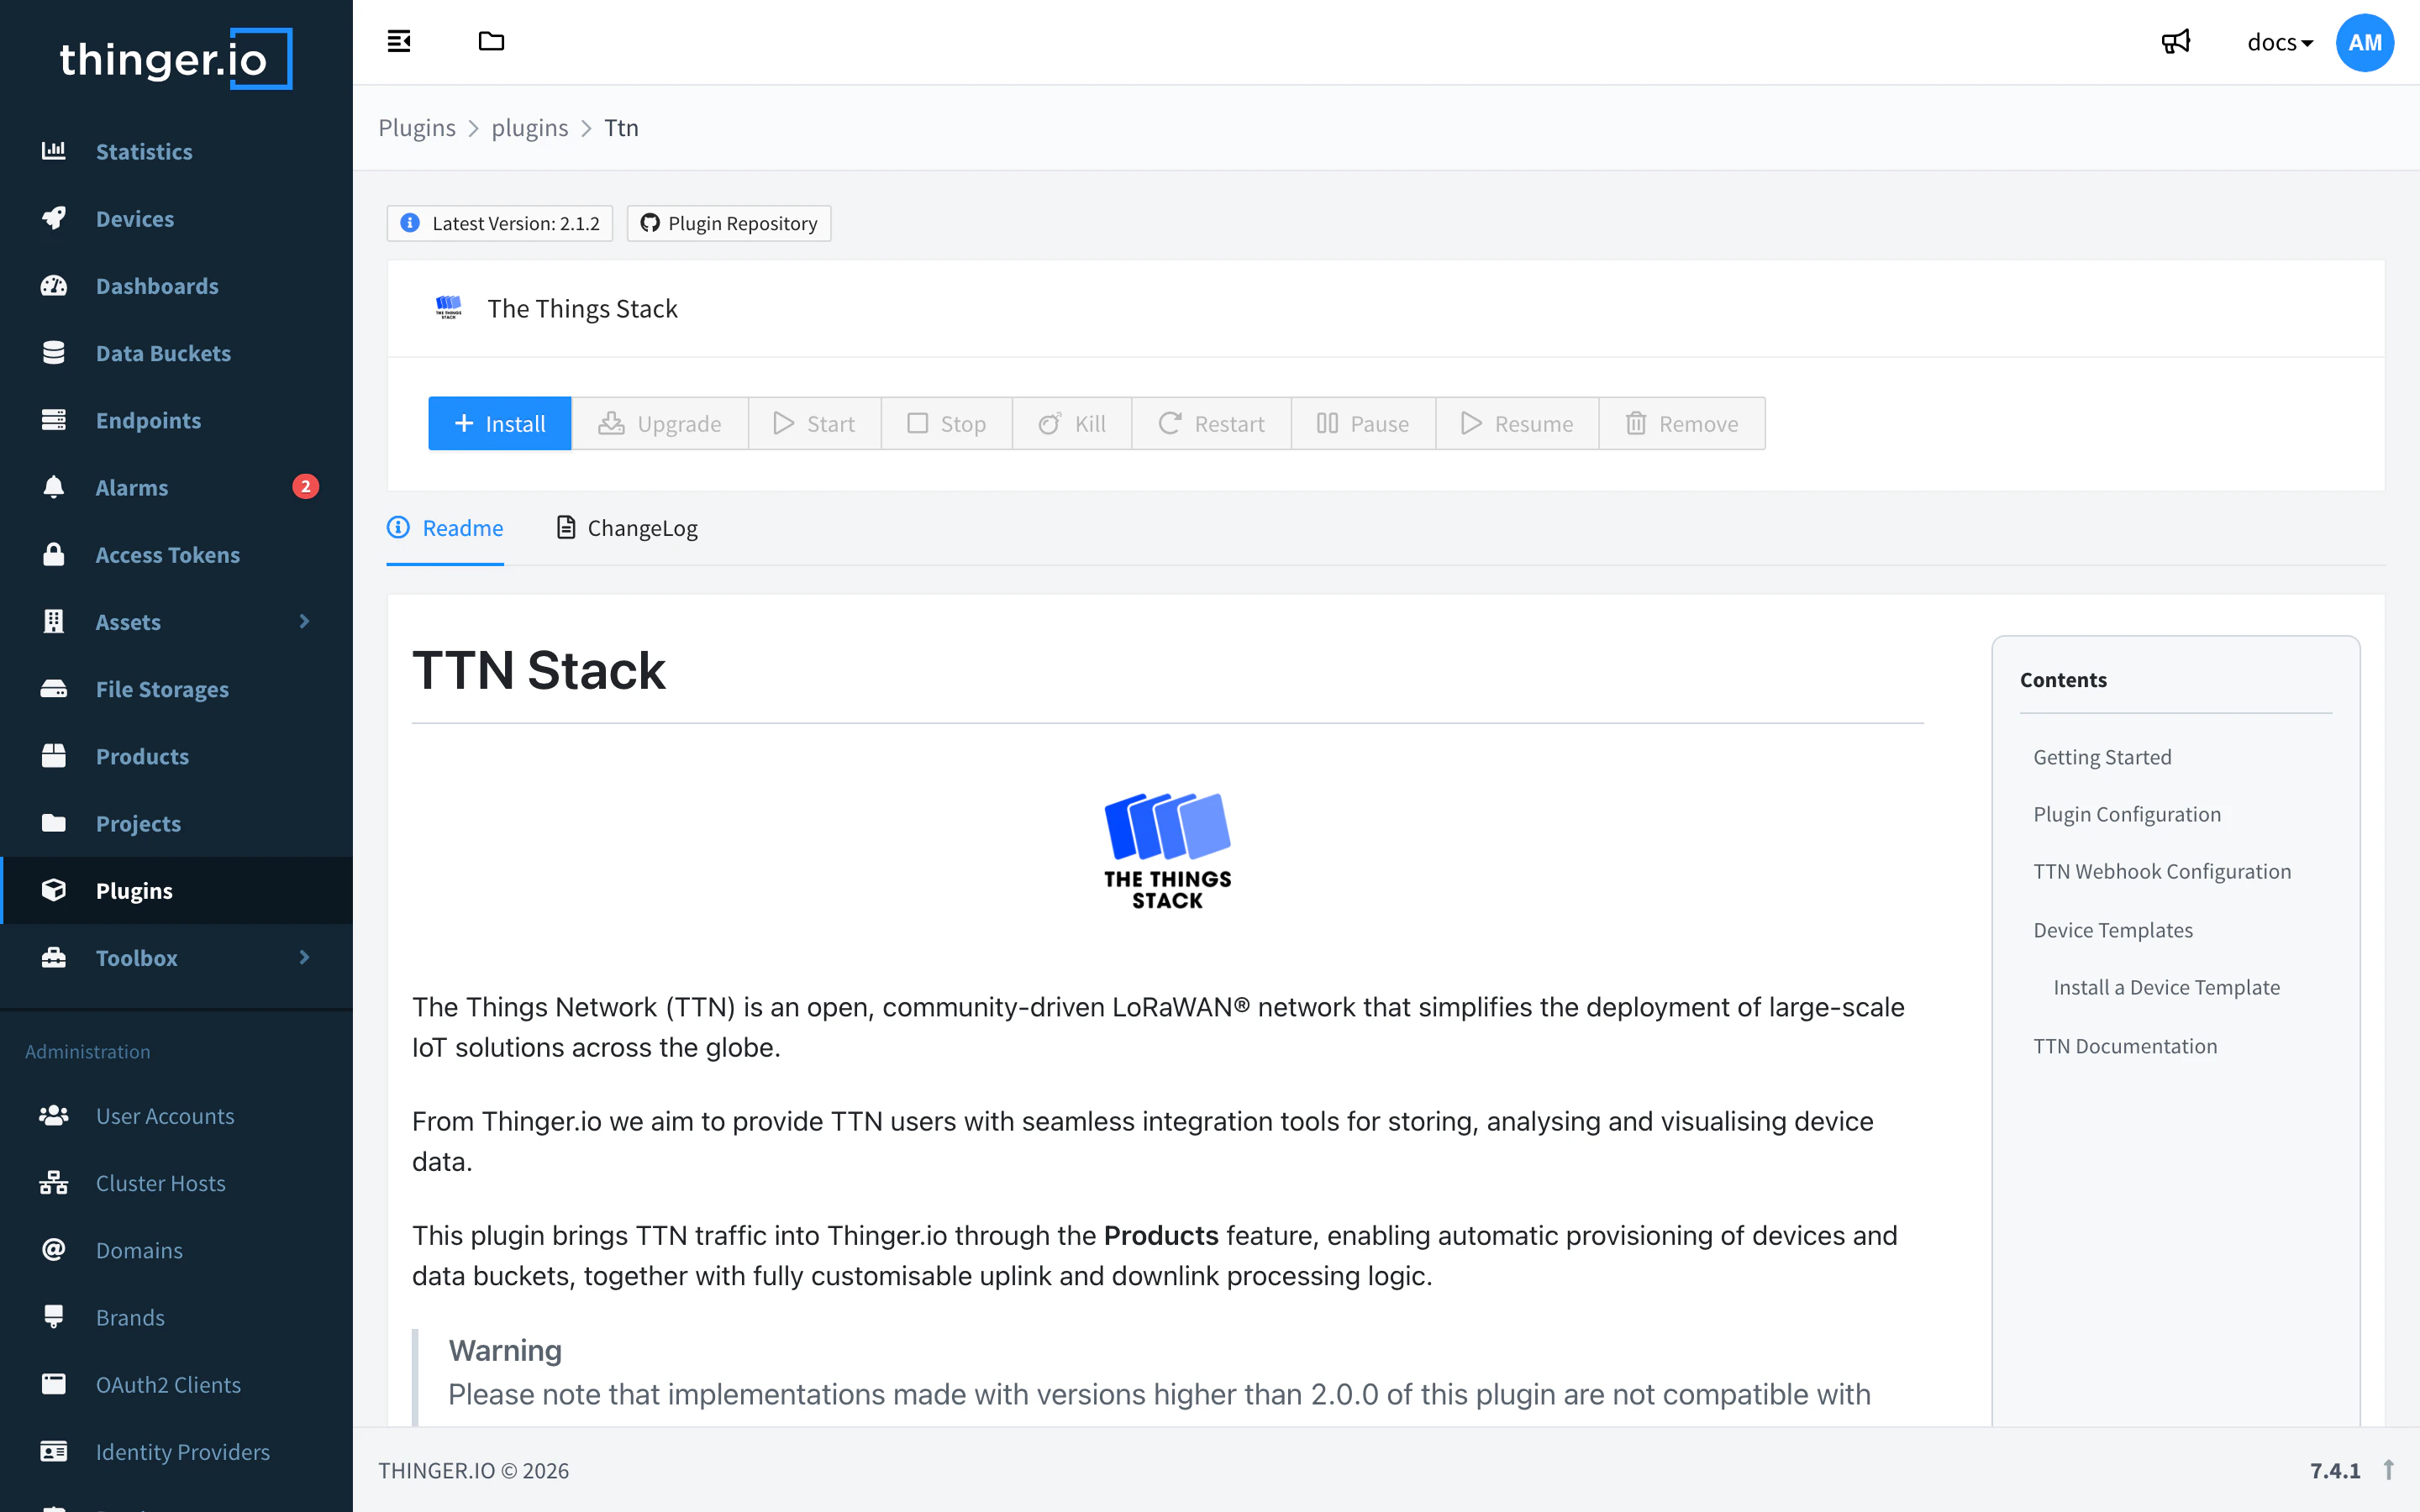Select Plugins sidebar item
This screenshot has height=1512, width=2420.
pyautogui.click(x=176, y=890)
